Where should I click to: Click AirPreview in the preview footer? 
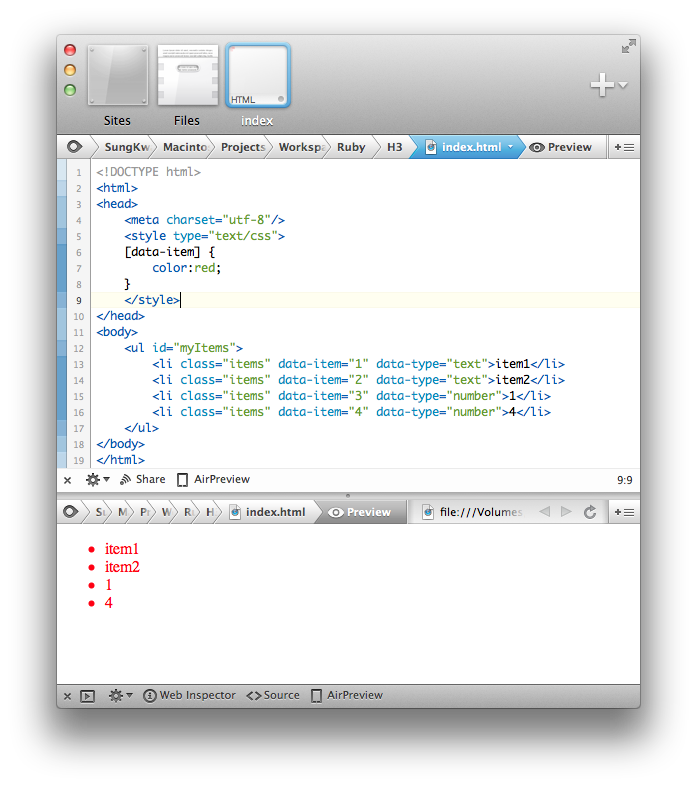[x=347, y=695]
